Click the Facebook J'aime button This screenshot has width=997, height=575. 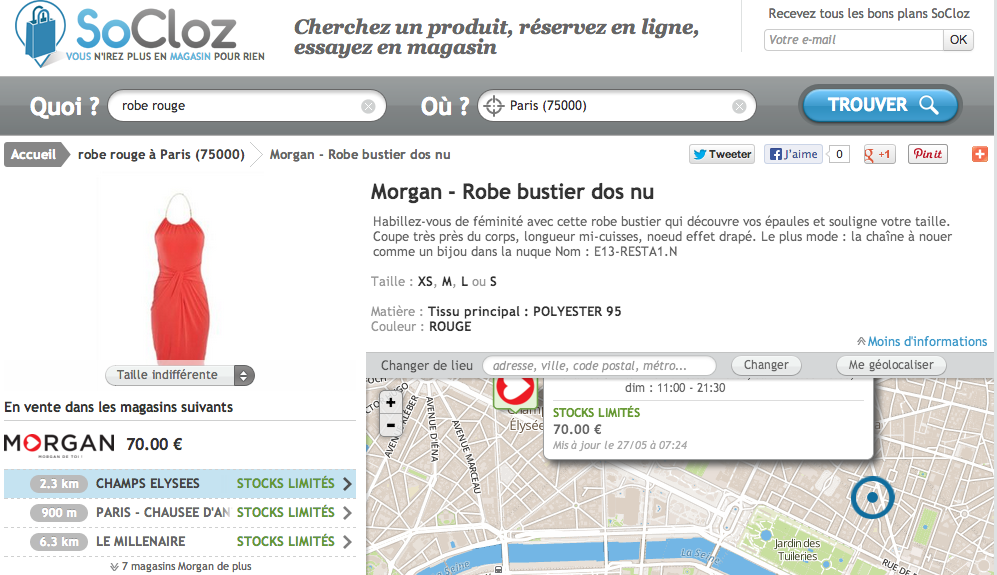coord(793,154)
